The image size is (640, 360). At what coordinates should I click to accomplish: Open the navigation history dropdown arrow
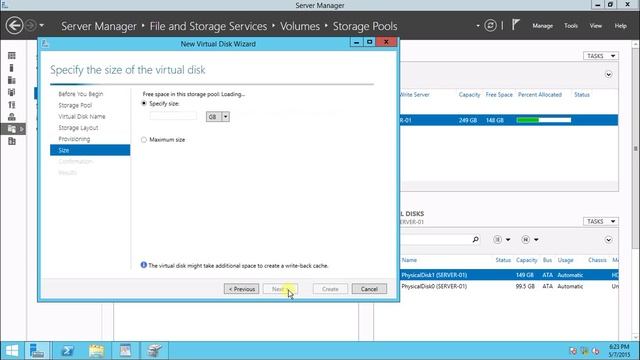(x=42, y=26)
